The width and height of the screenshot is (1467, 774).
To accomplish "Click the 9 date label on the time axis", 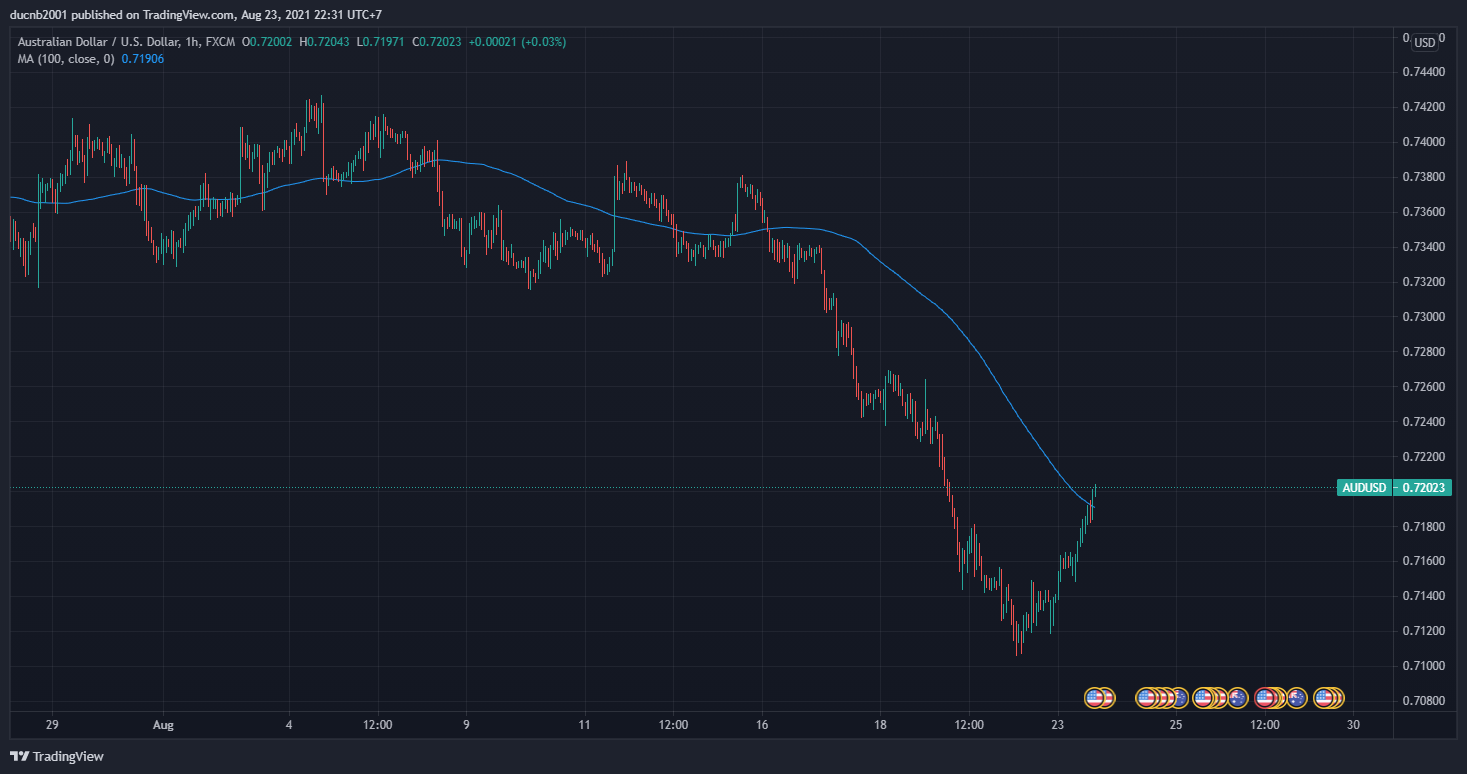I will tap(466, 725).
